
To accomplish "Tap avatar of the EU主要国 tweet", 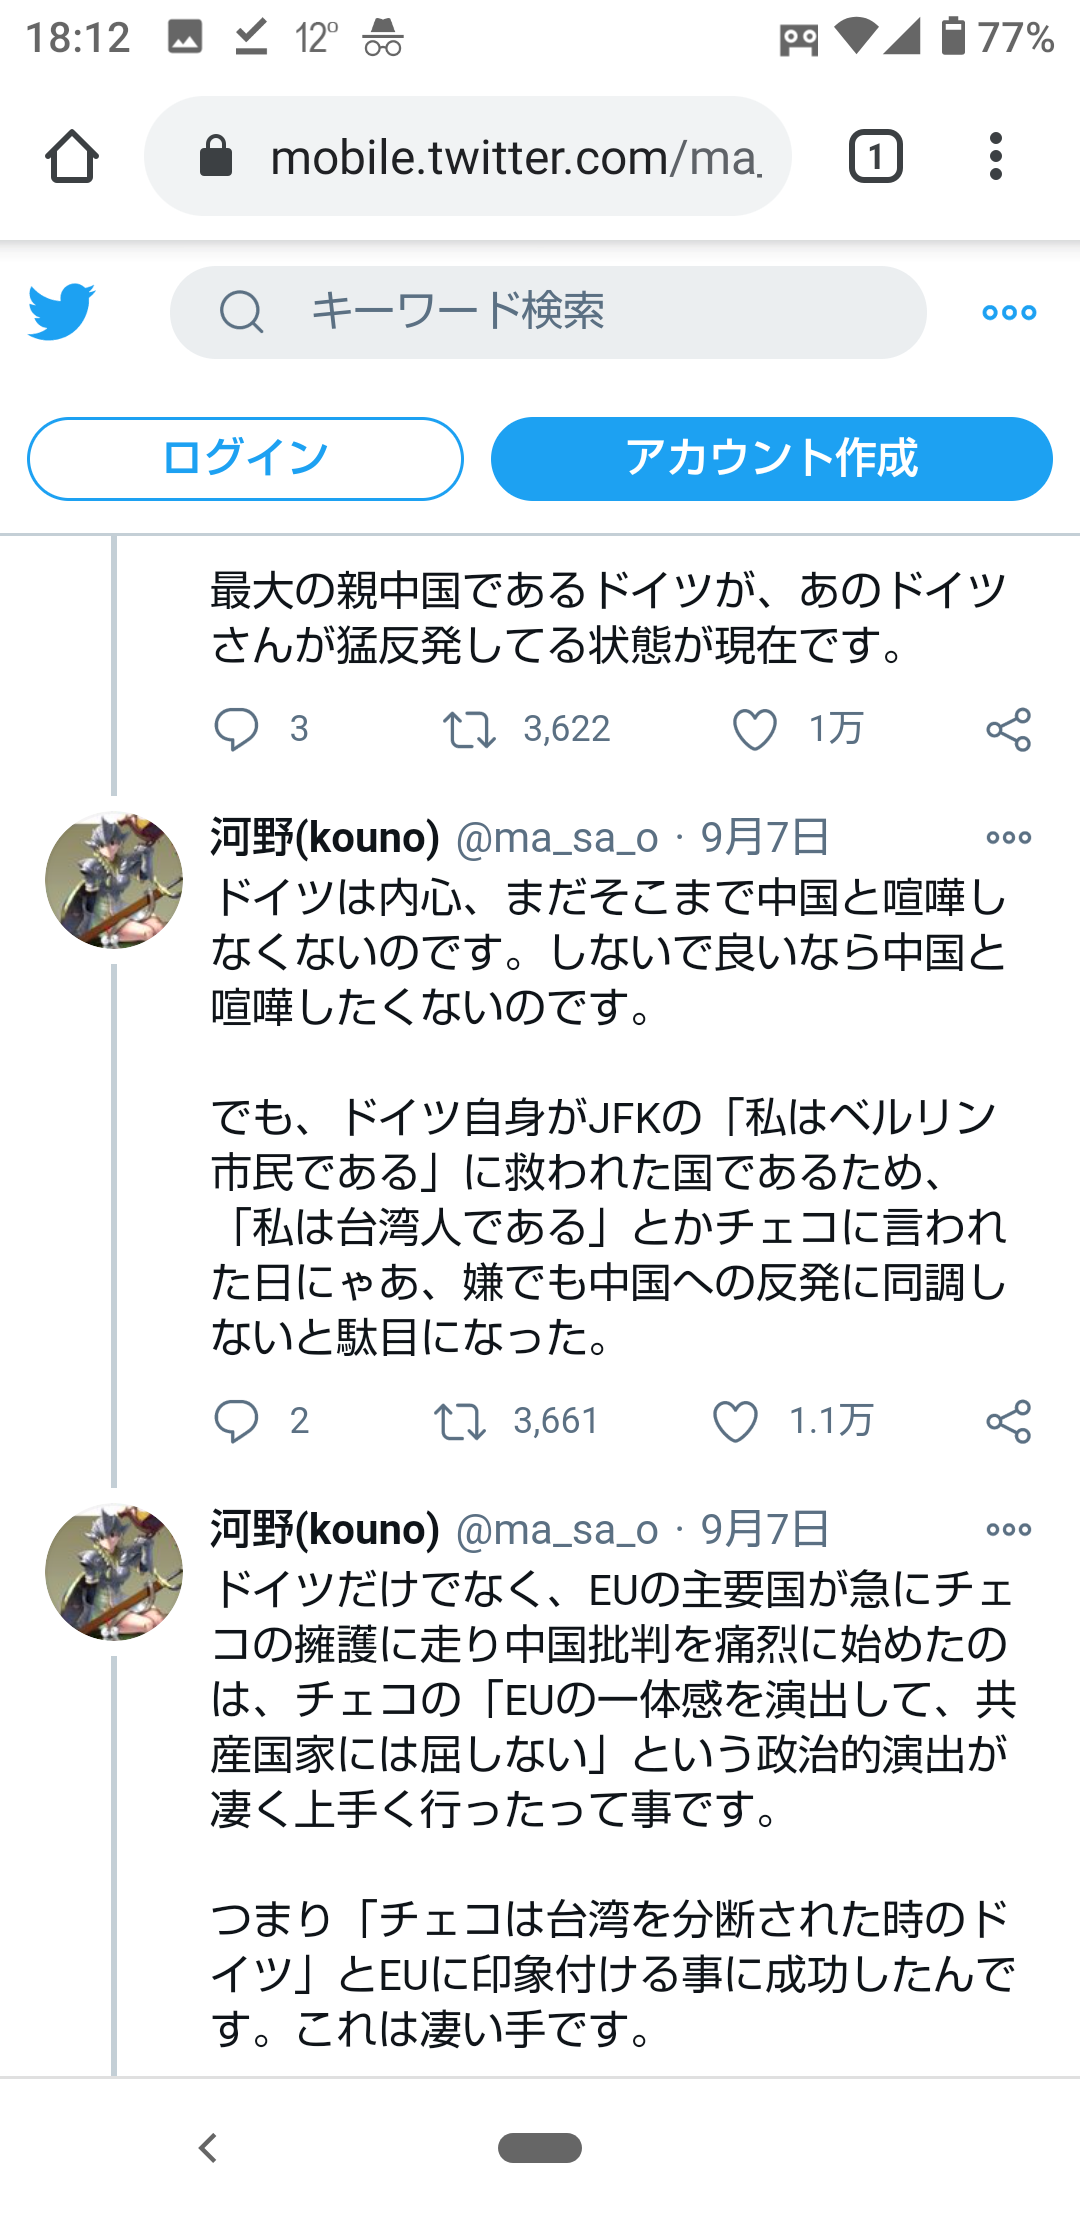I will (114, 1572).
